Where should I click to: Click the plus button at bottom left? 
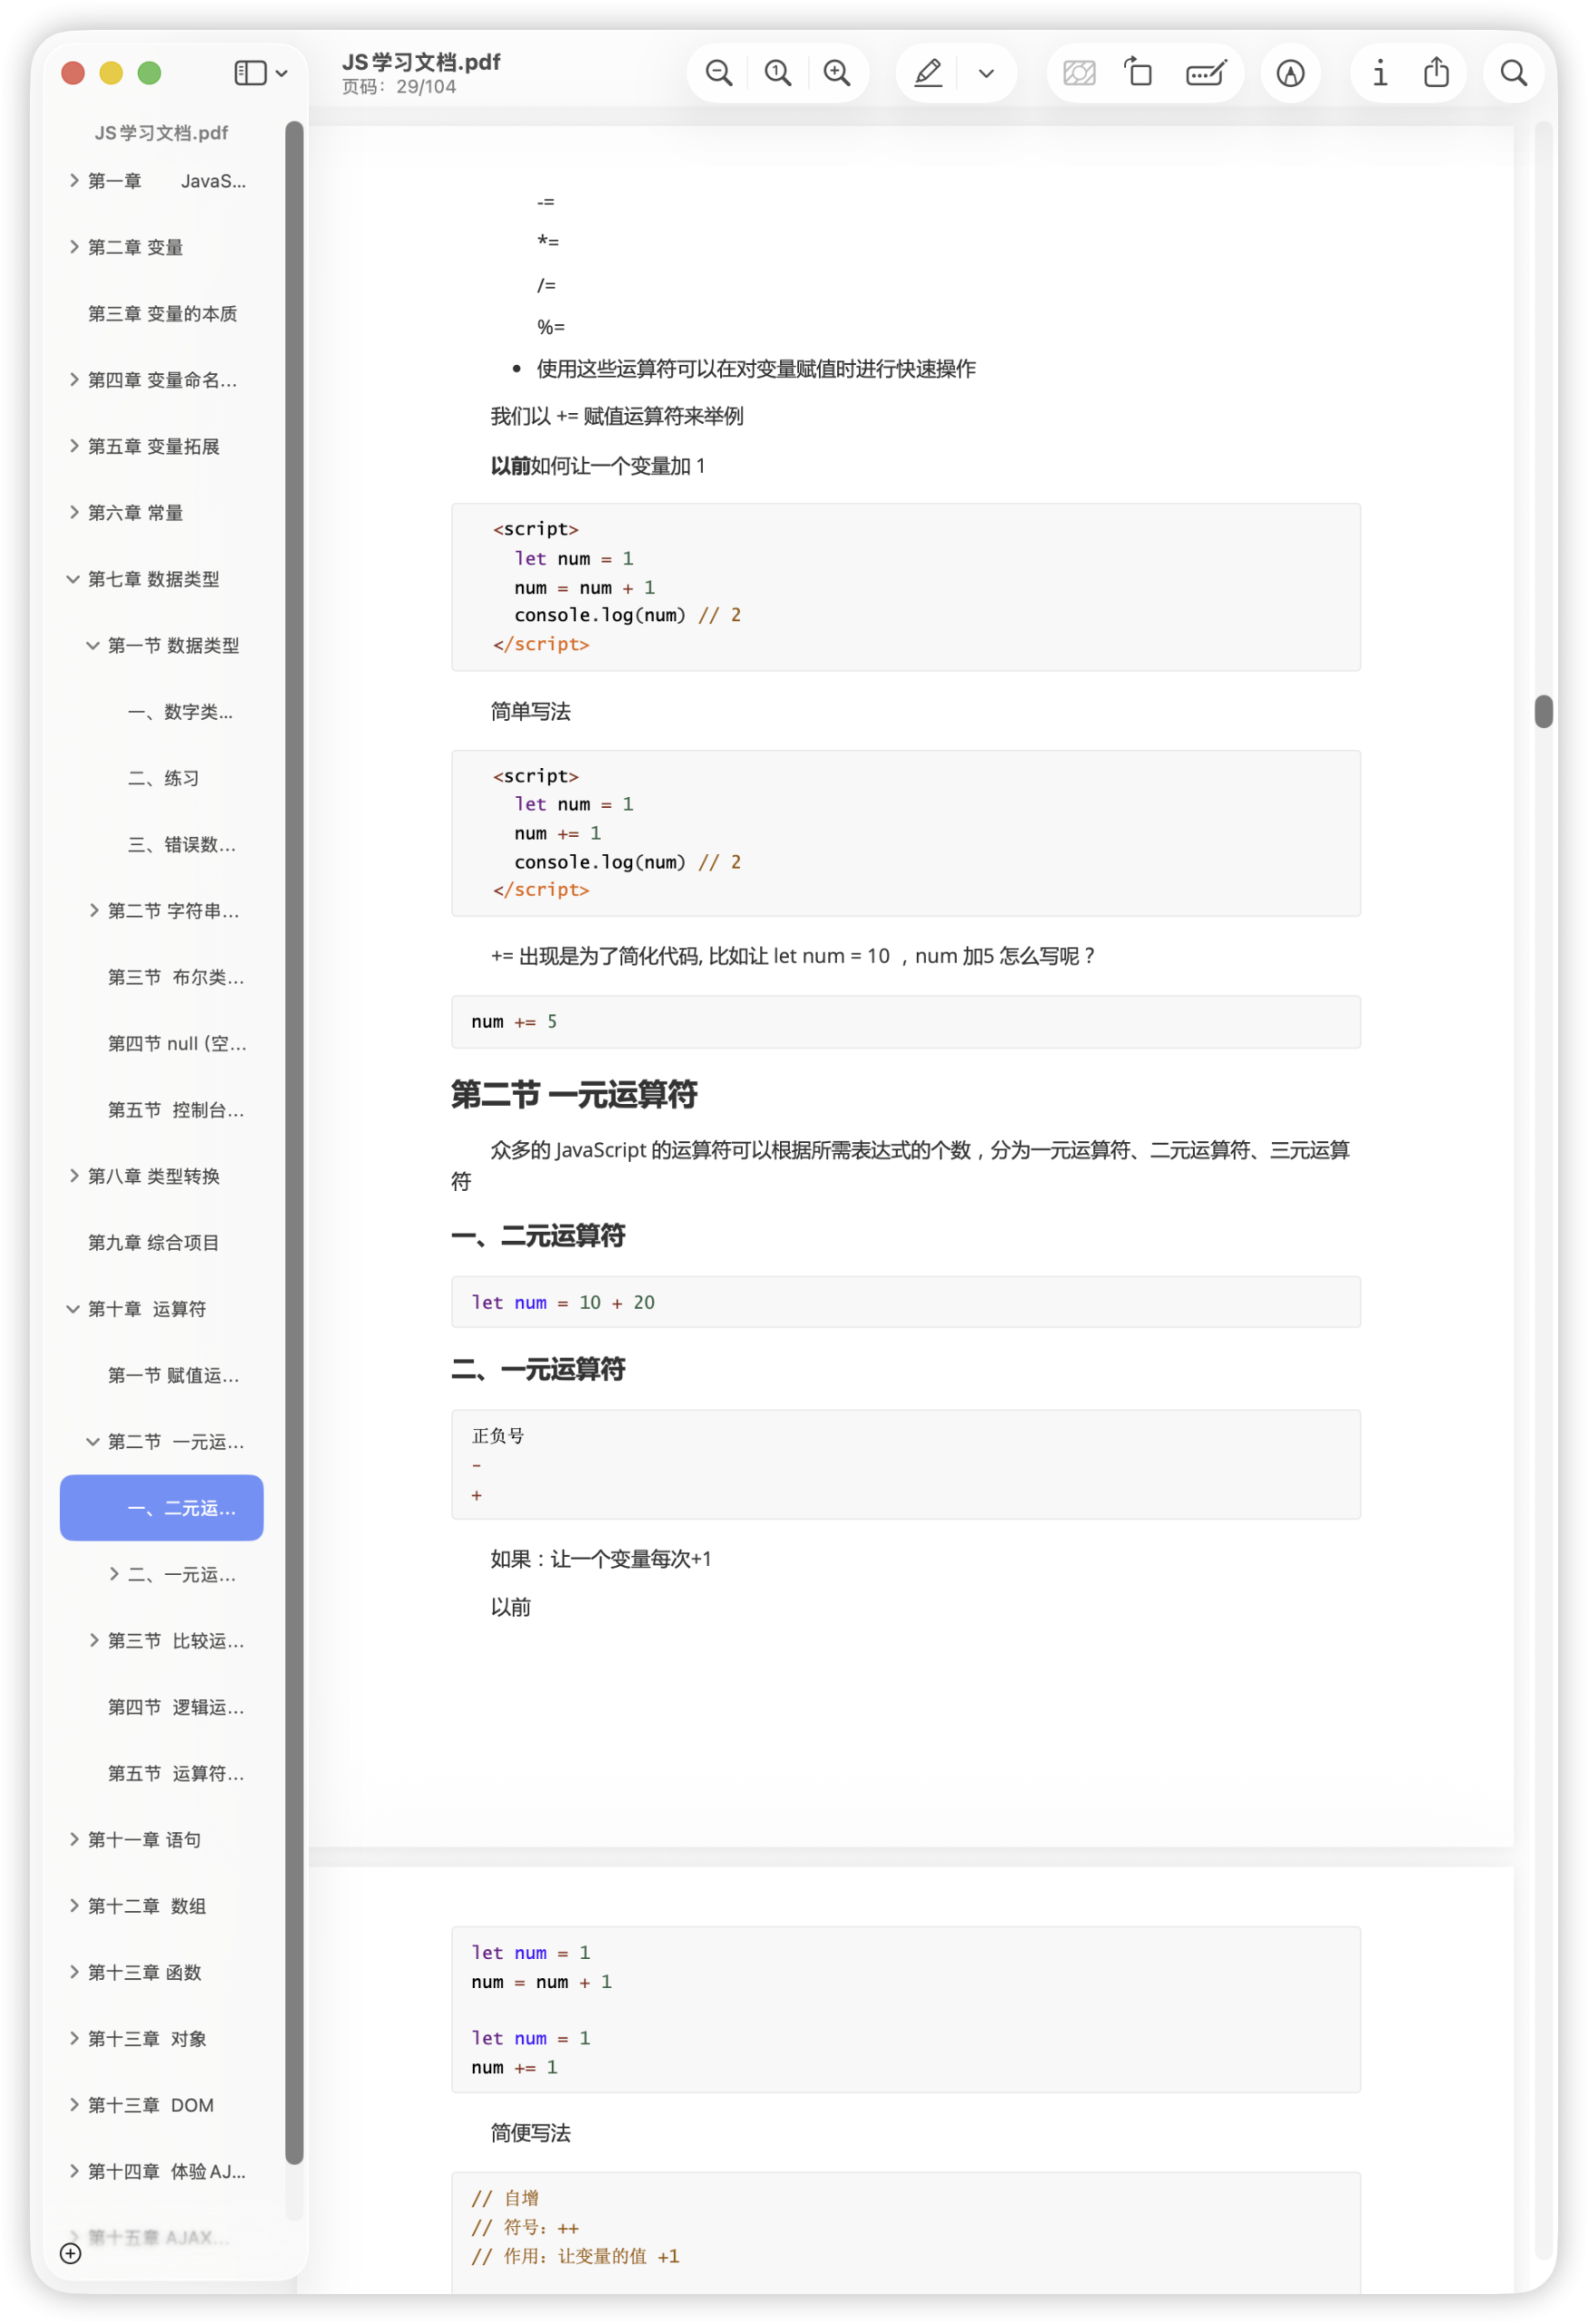click(x=69, y=2255)
